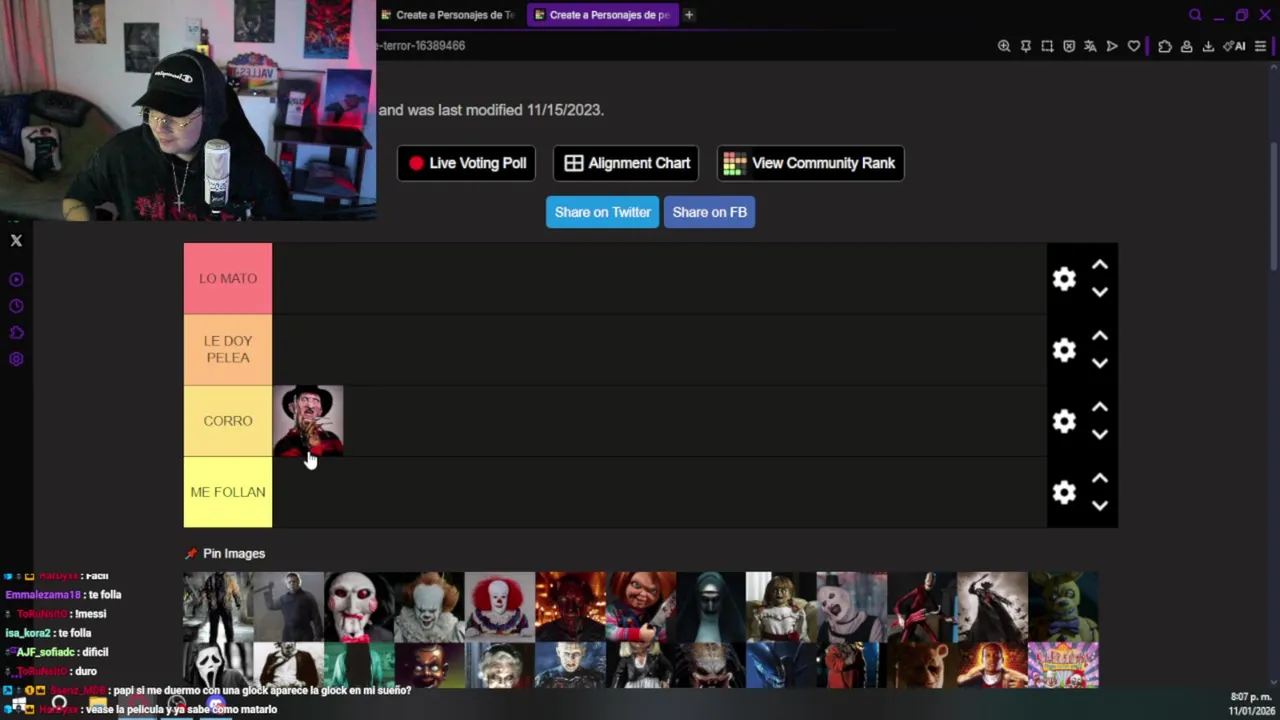Image resolution: width=1280 pixels, height=720 pixels.
Task: Open settings gear for CORRO tier
Action: (1064, 421)
